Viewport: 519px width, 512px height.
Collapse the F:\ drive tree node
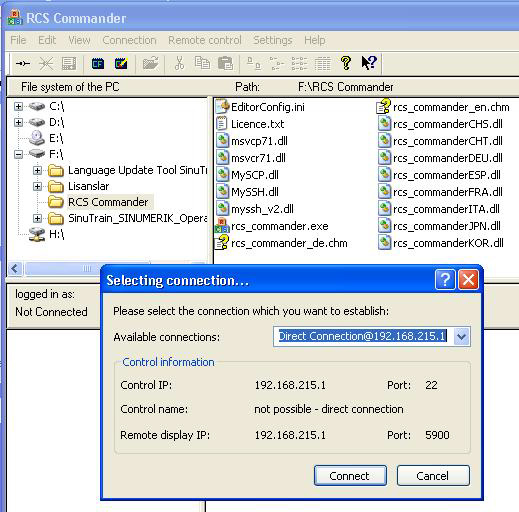pyautogui.click(x=18, y=154)
